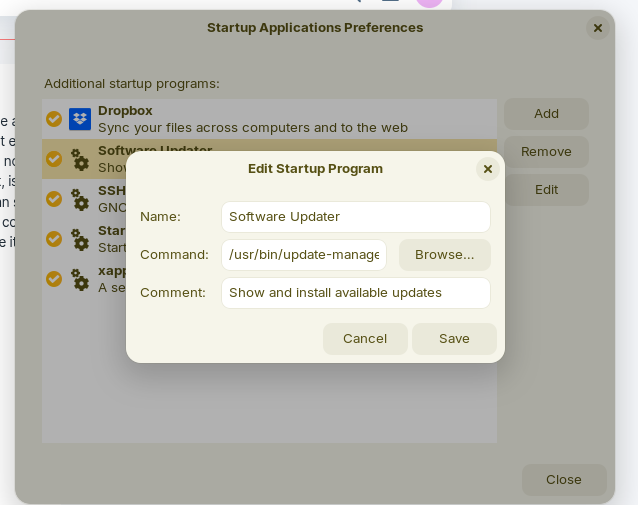Close the Startup Applications Preferences window
Viewport: 638px width, 505px height.
pyautogui.click(x=598, y=28)
